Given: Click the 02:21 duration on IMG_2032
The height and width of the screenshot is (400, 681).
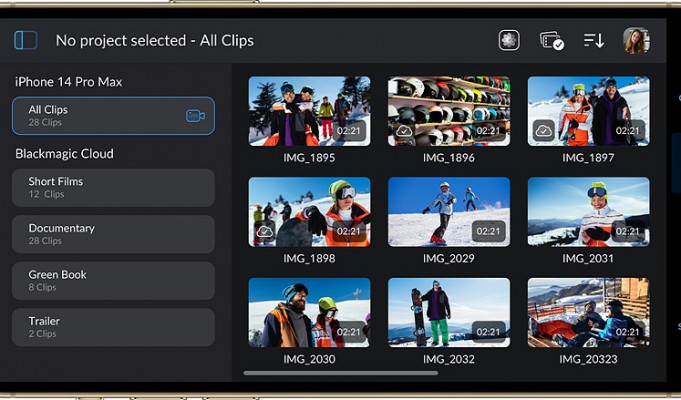Looking at the screenshot, I should 489,332.
